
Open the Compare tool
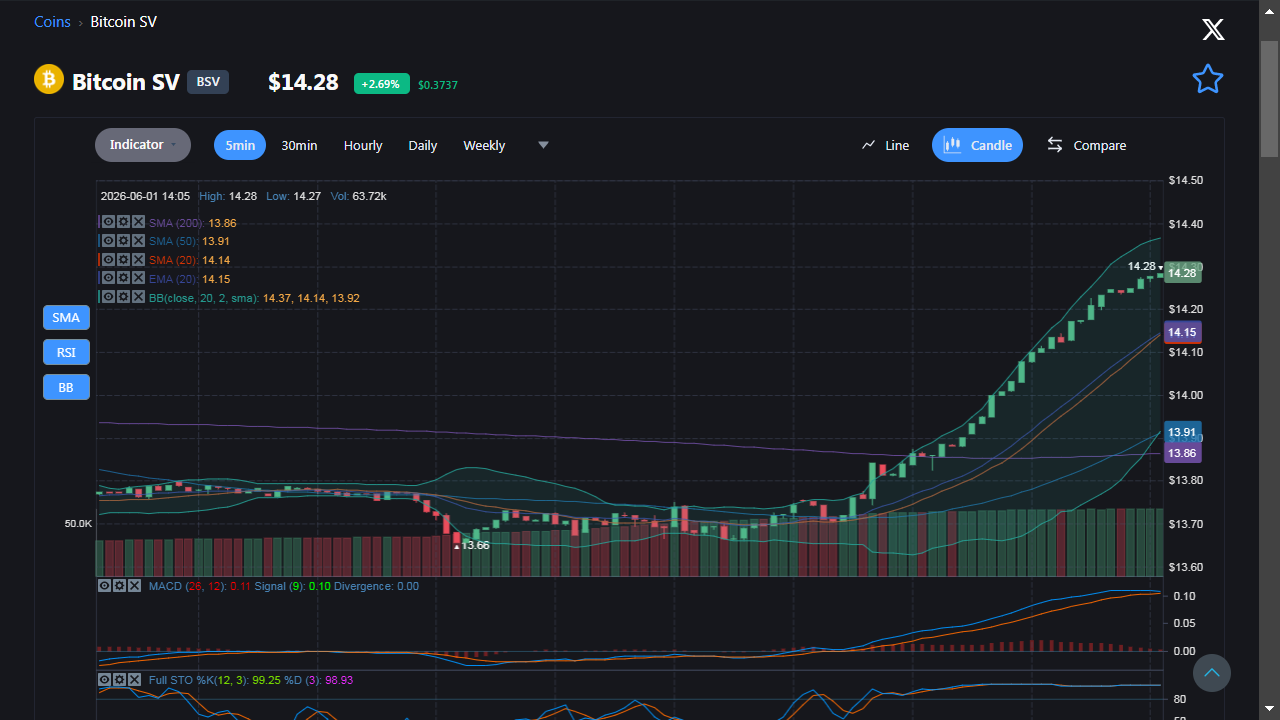[1086, 145]
